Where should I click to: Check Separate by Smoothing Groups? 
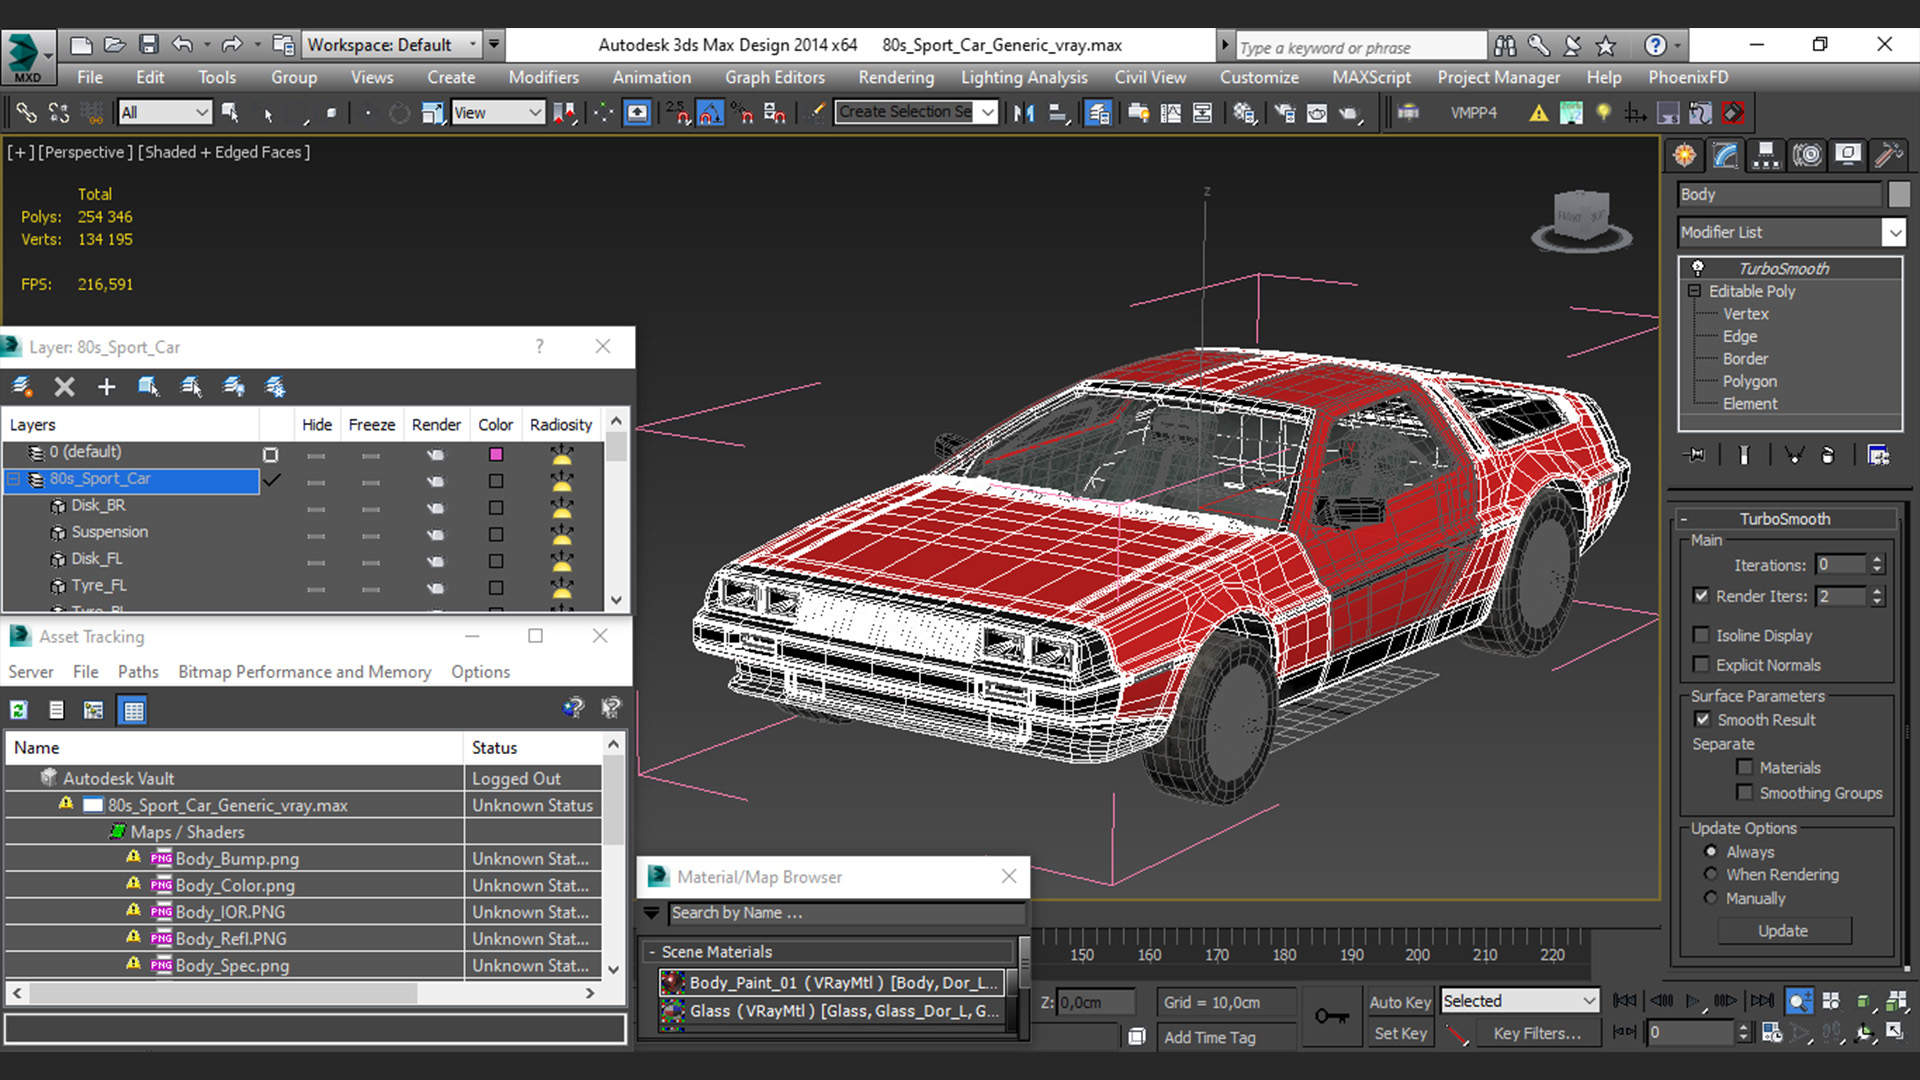coord(1745,793)
